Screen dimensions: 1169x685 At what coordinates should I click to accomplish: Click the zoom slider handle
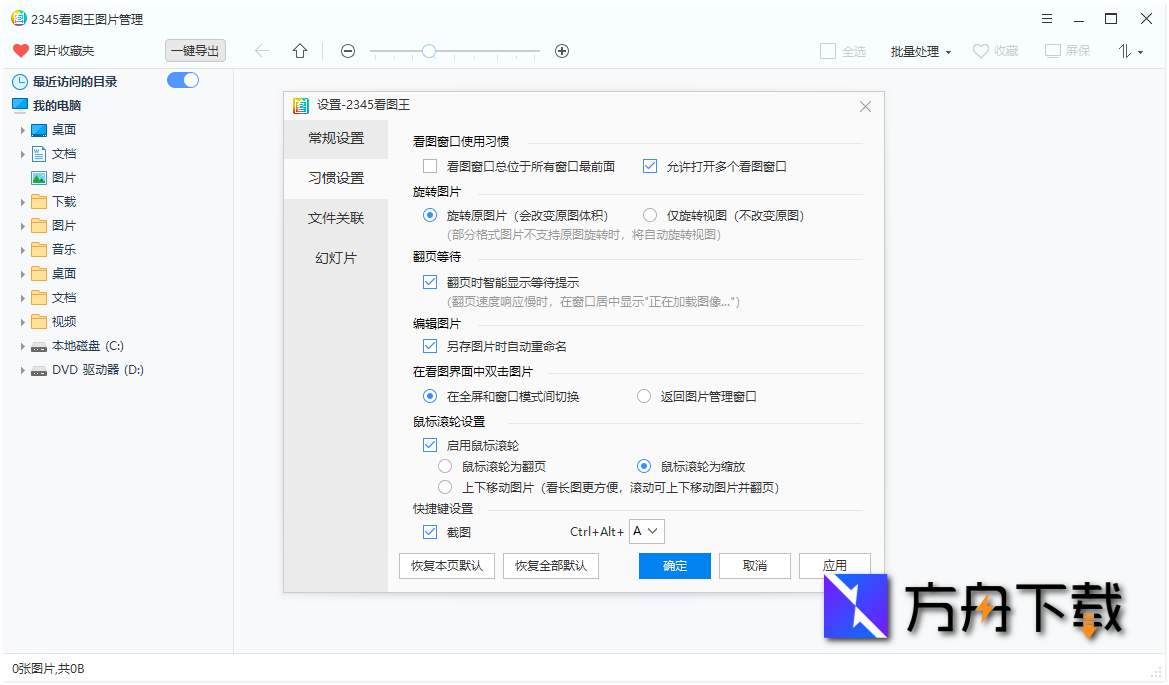pyautogui.click(x=428, y=49)
